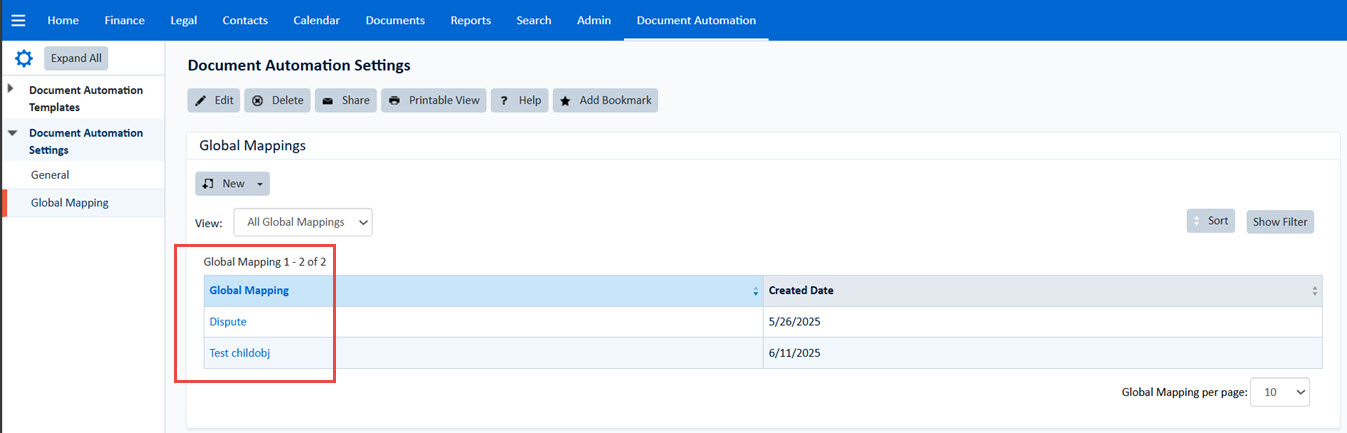
Task: Sort the Global Mappings list
Action: tap(1210, 221)
